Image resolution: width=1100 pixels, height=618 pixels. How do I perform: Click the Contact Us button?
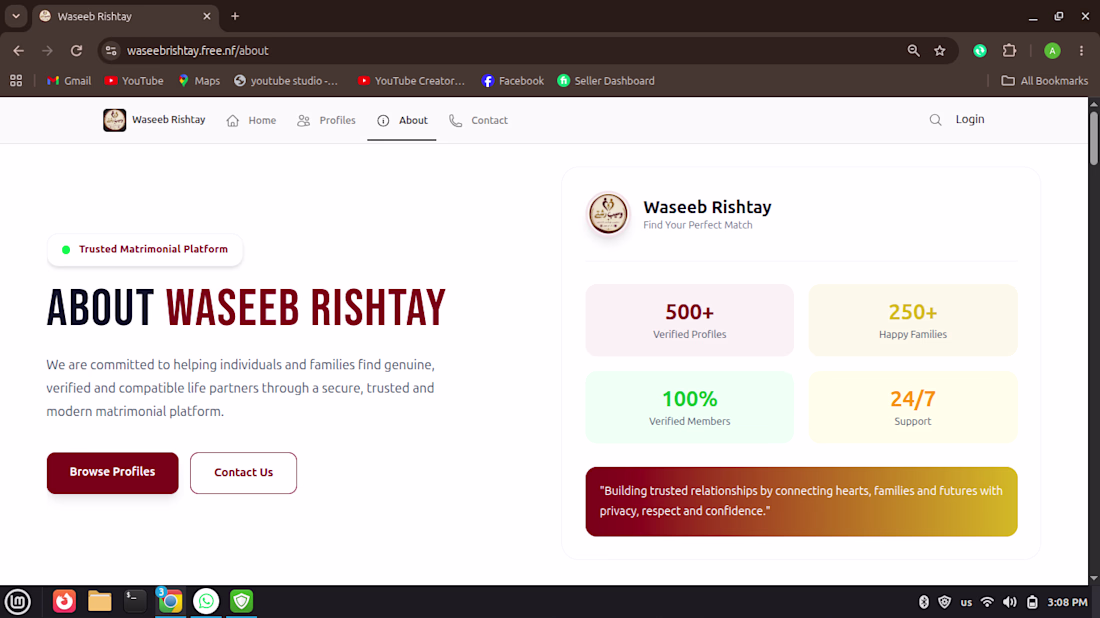pyautogui.click(x=243, y=473)
